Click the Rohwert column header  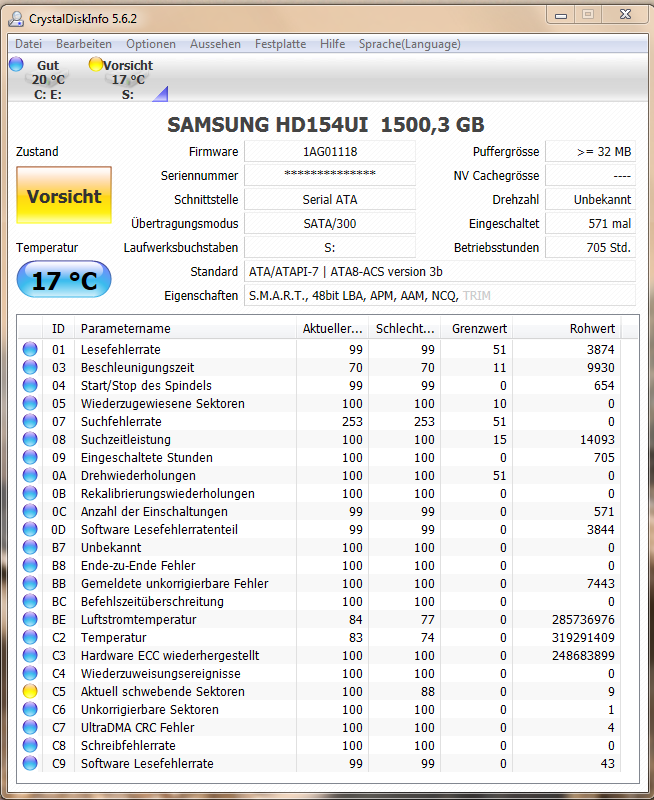tap(567, 329)
